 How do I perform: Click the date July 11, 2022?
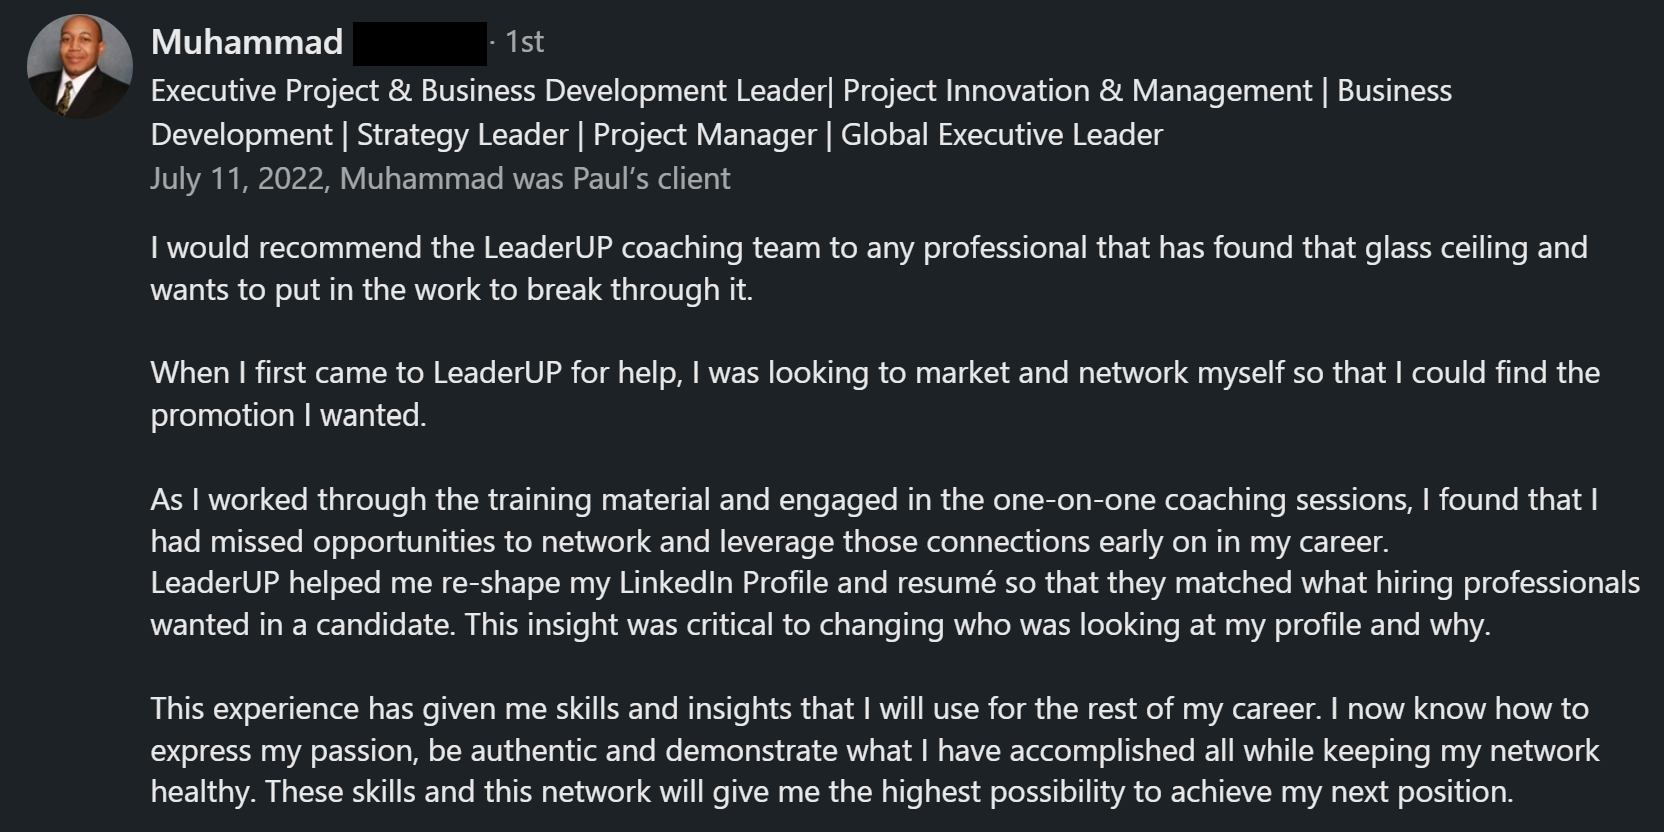tap(237, 179)
